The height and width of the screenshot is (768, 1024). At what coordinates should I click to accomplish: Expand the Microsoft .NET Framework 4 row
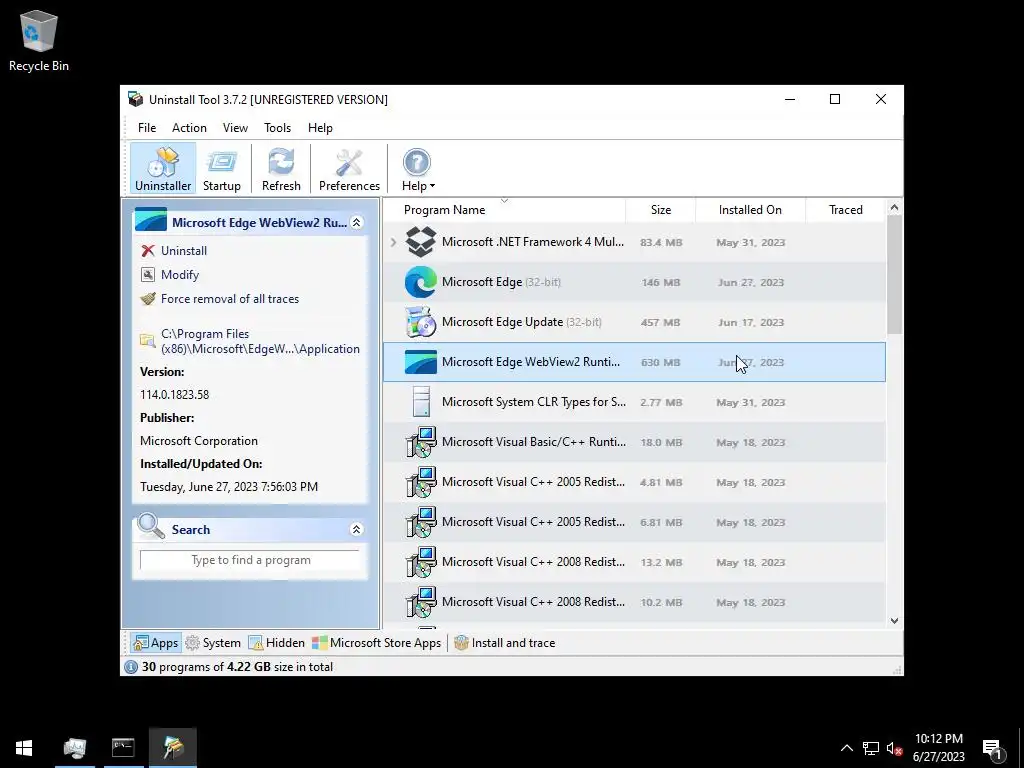pyautogui.click(x=393, y=242)
